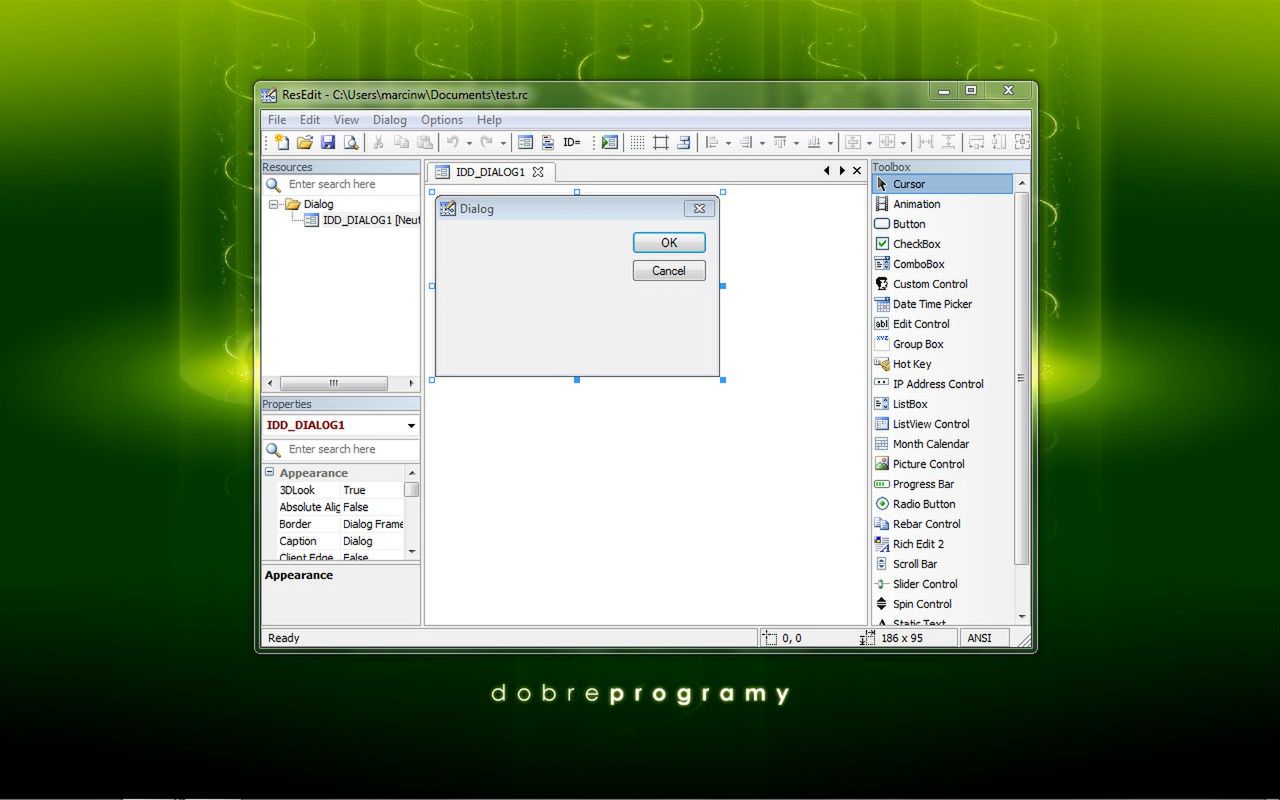Select the Radio Button control tool

[922, 504]
